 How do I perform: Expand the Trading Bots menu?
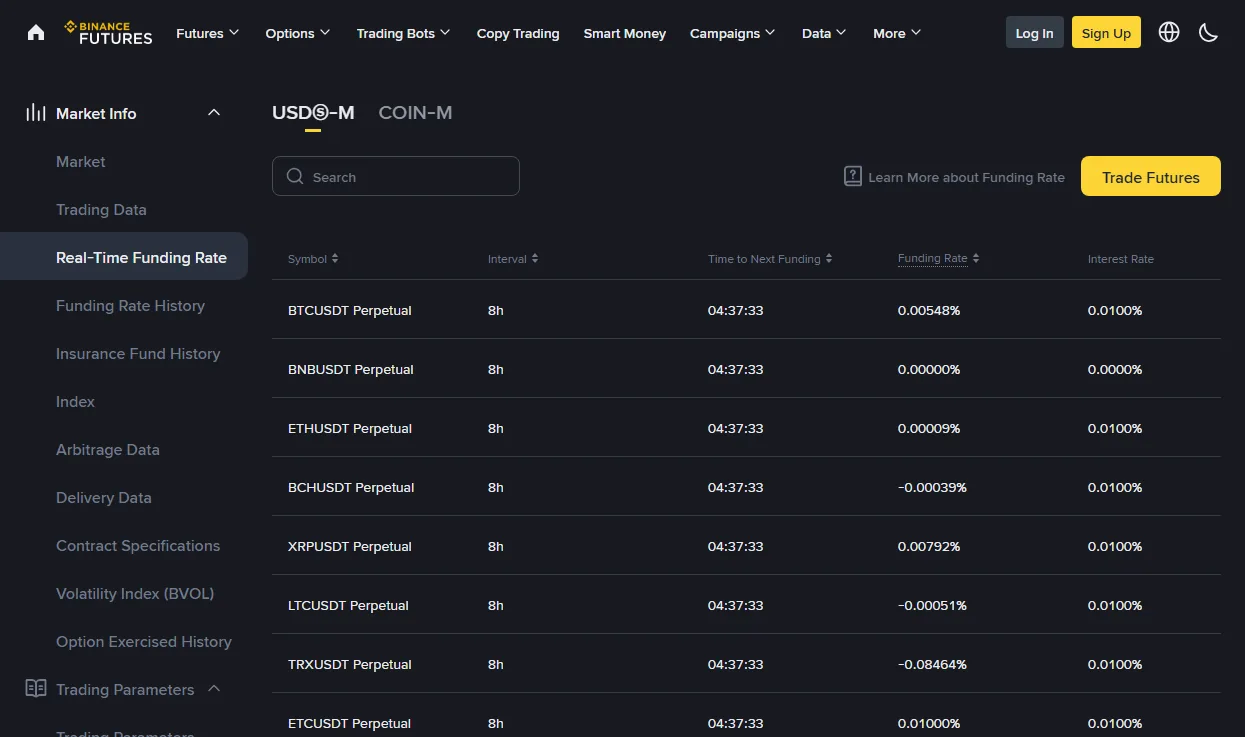(404, 33)
